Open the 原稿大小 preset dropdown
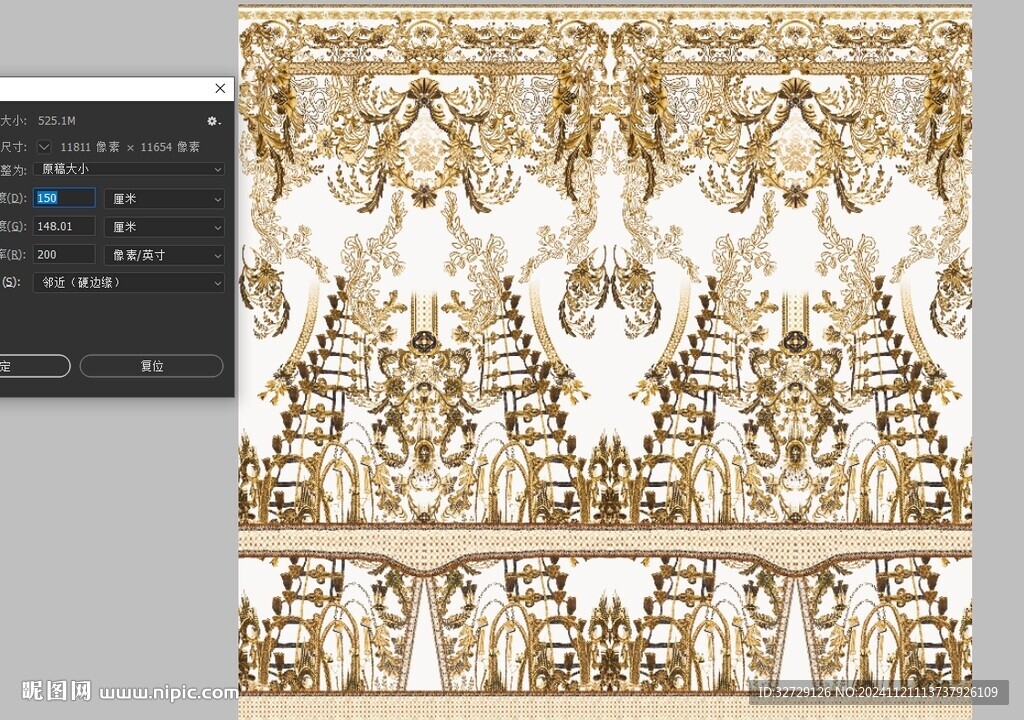The width and height of the screenshot is (1024, 720). pos(128,169)
